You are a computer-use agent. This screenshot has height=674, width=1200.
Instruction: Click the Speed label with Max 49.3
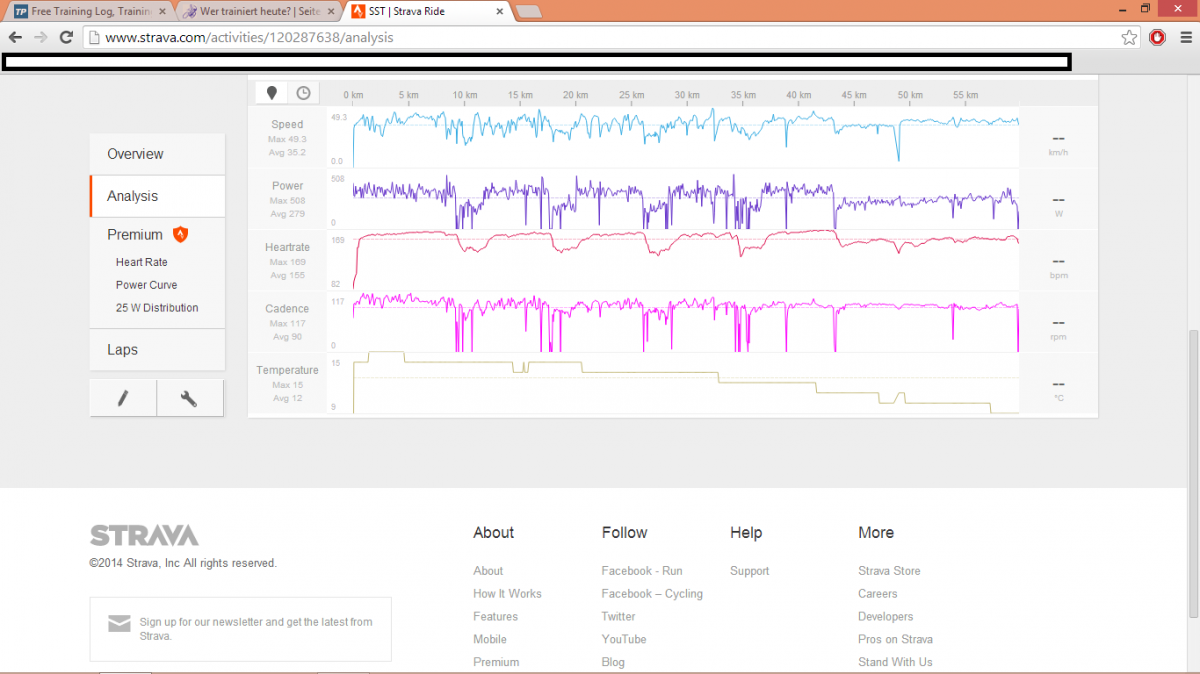pyautogui.click(x=287, y=138)
